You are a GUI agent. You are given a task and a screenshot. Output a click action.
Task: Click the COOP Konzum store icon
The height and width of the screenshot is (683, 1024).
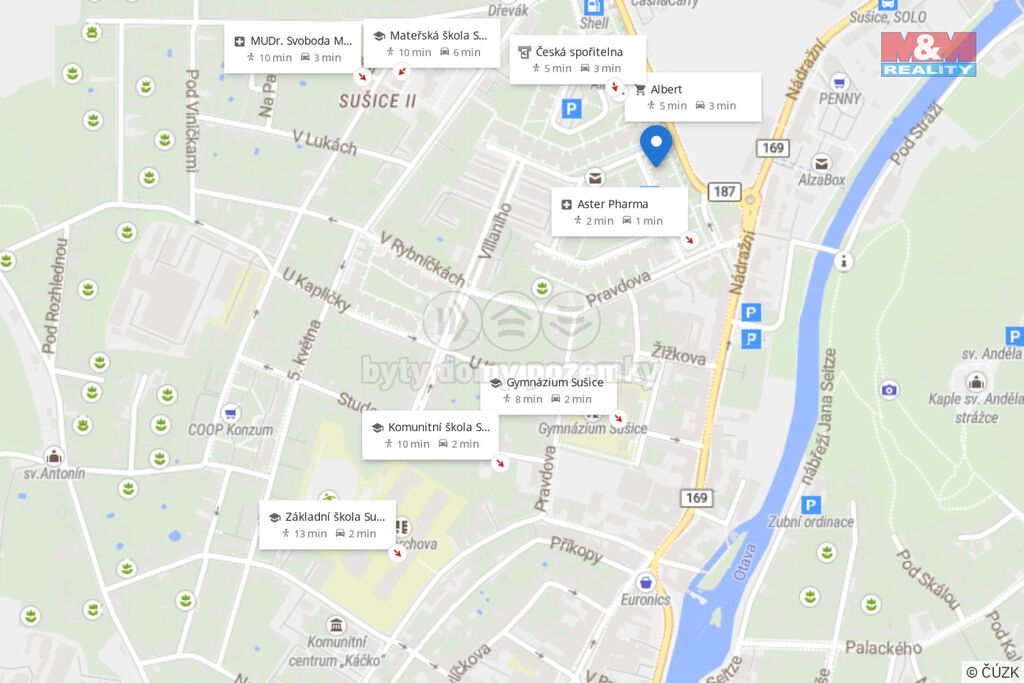pos(229,413)
